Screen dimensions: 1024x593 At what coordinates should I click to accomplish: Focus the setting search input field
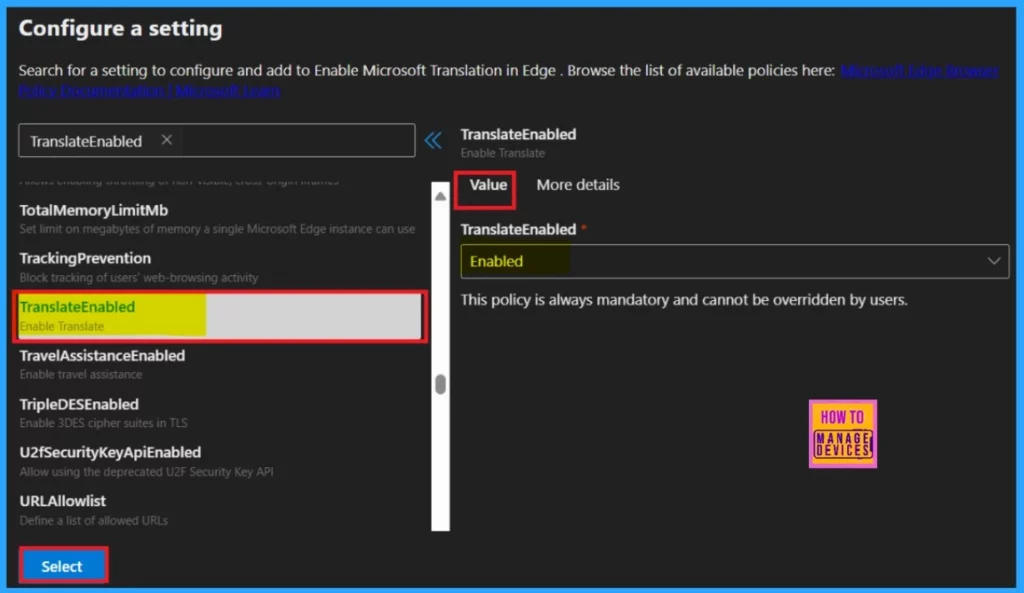(217, 140)
